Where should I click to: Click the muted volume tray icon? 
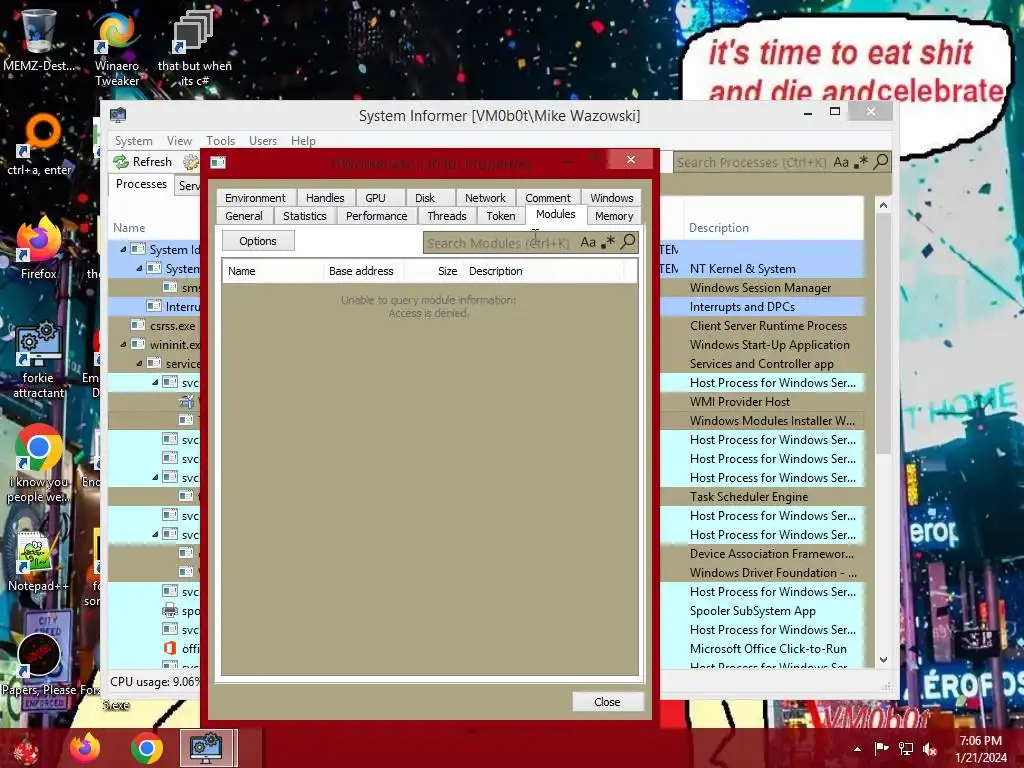click(x=930, y=749)
